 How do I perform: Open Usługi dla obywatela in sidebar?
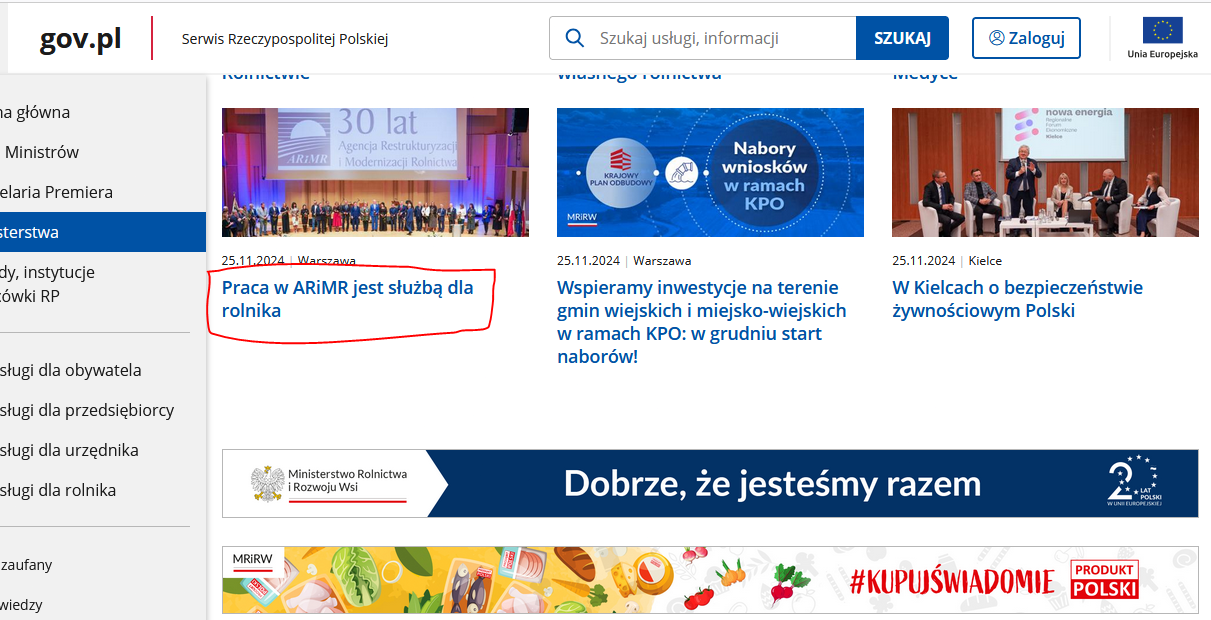tap(72, 370)
